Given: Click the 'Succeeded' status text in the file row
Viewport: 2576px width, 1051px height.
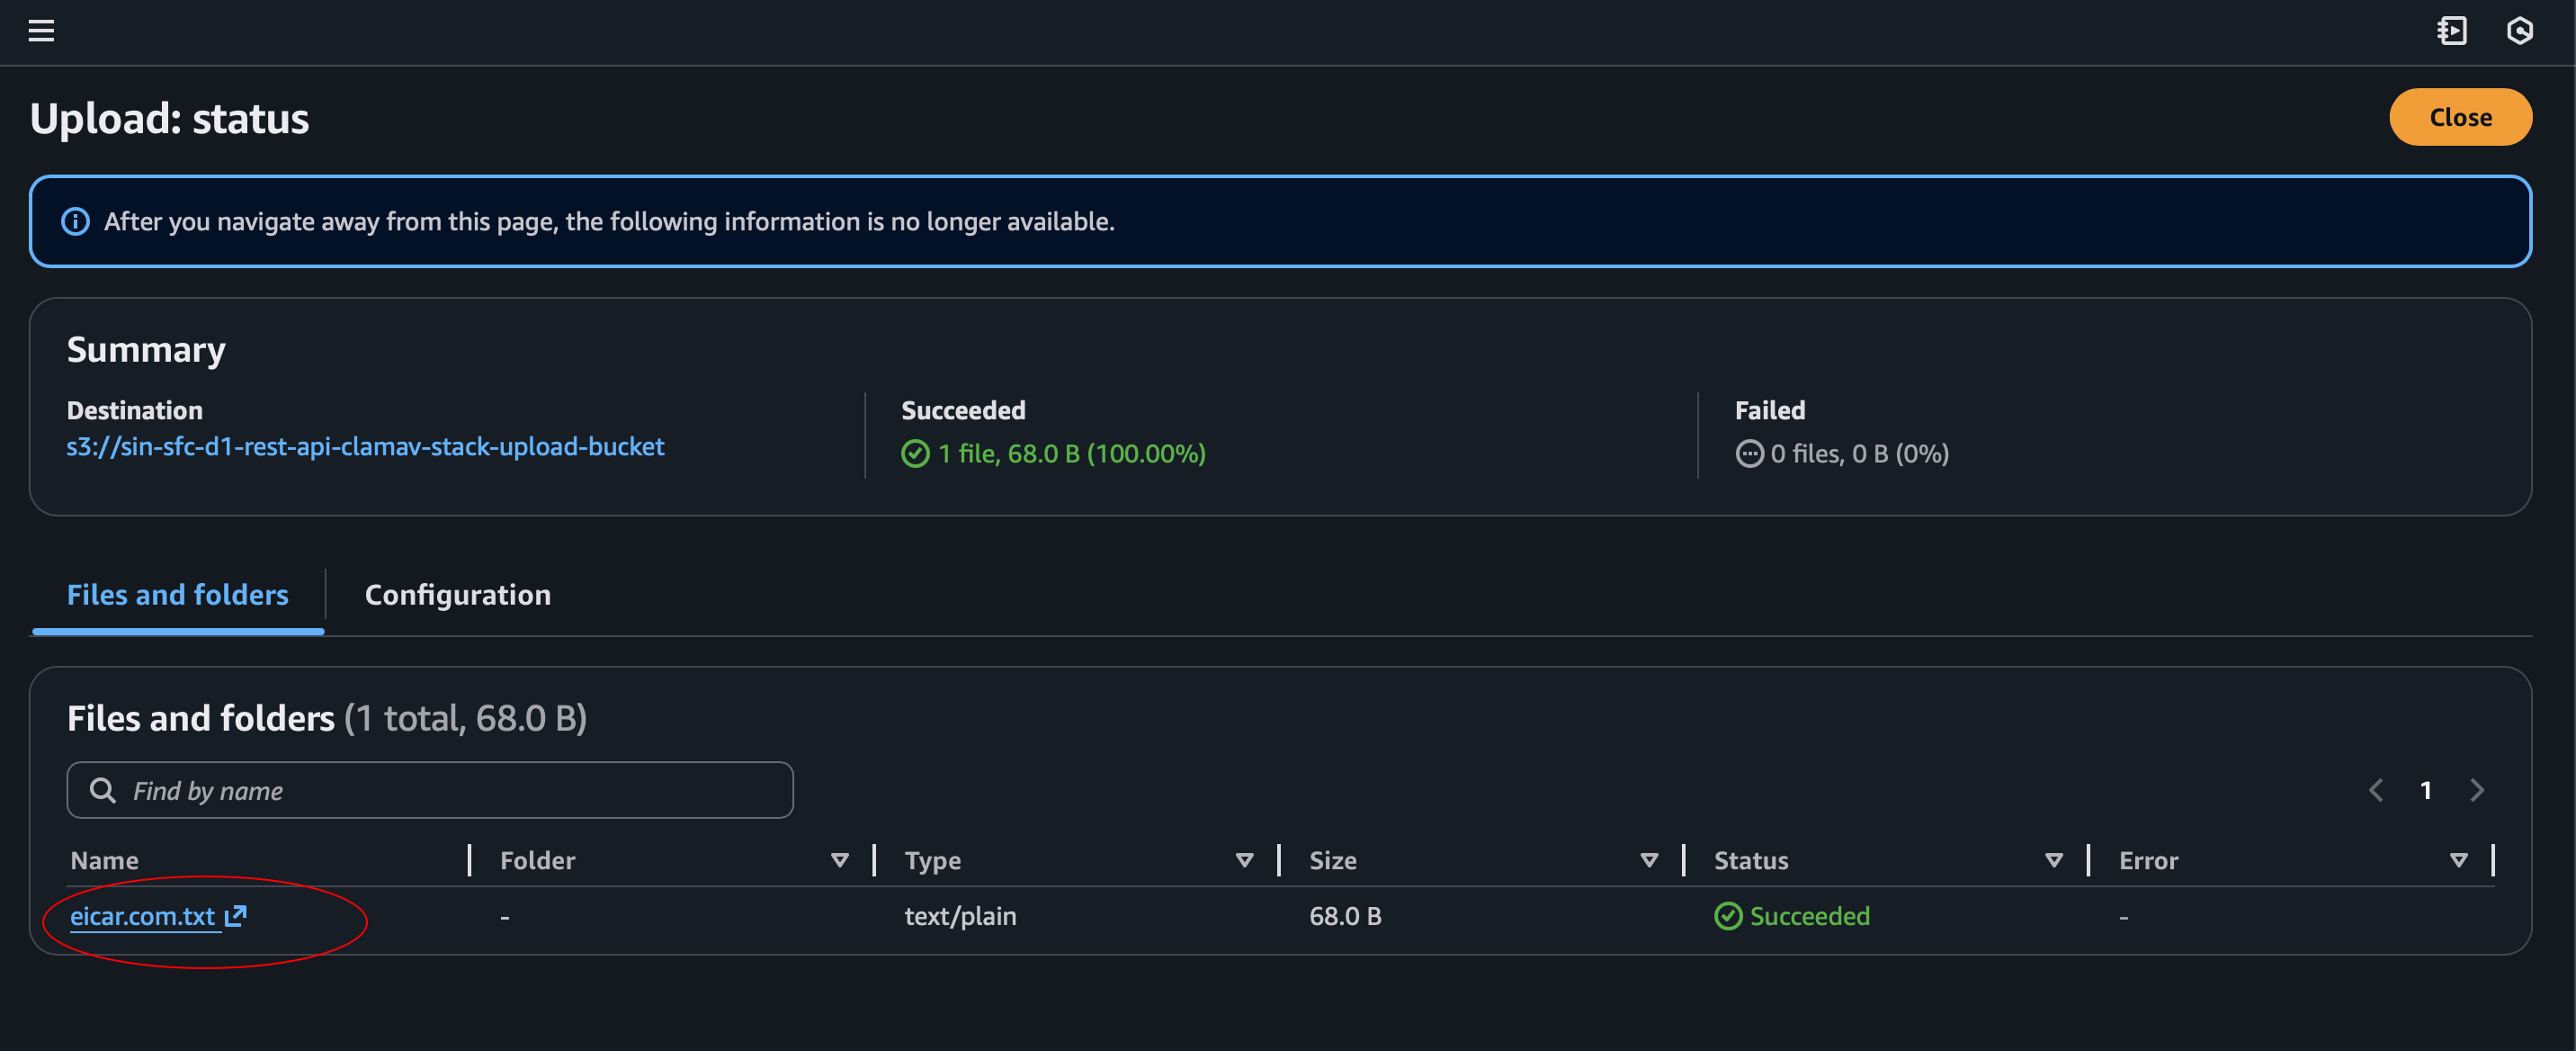Looking at the screenshot, I should [x=1809, y=916].
